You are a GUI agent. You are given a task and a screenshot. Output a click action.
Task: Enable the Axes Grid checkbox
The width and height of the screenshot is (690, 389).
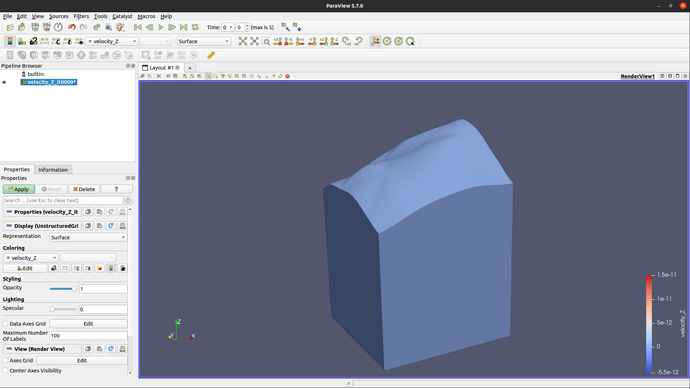pos(6,360)
